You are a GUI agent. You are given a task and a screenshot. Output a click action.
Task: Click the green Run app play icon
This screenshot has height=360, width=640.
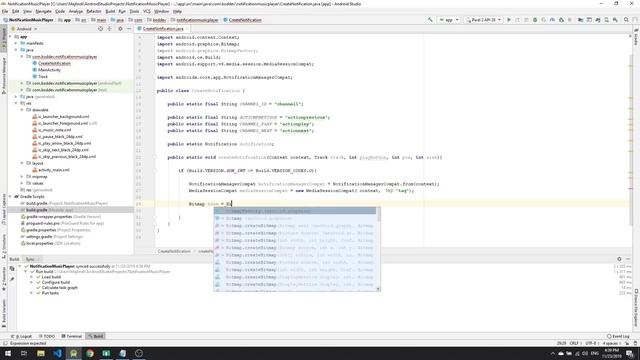509,20
